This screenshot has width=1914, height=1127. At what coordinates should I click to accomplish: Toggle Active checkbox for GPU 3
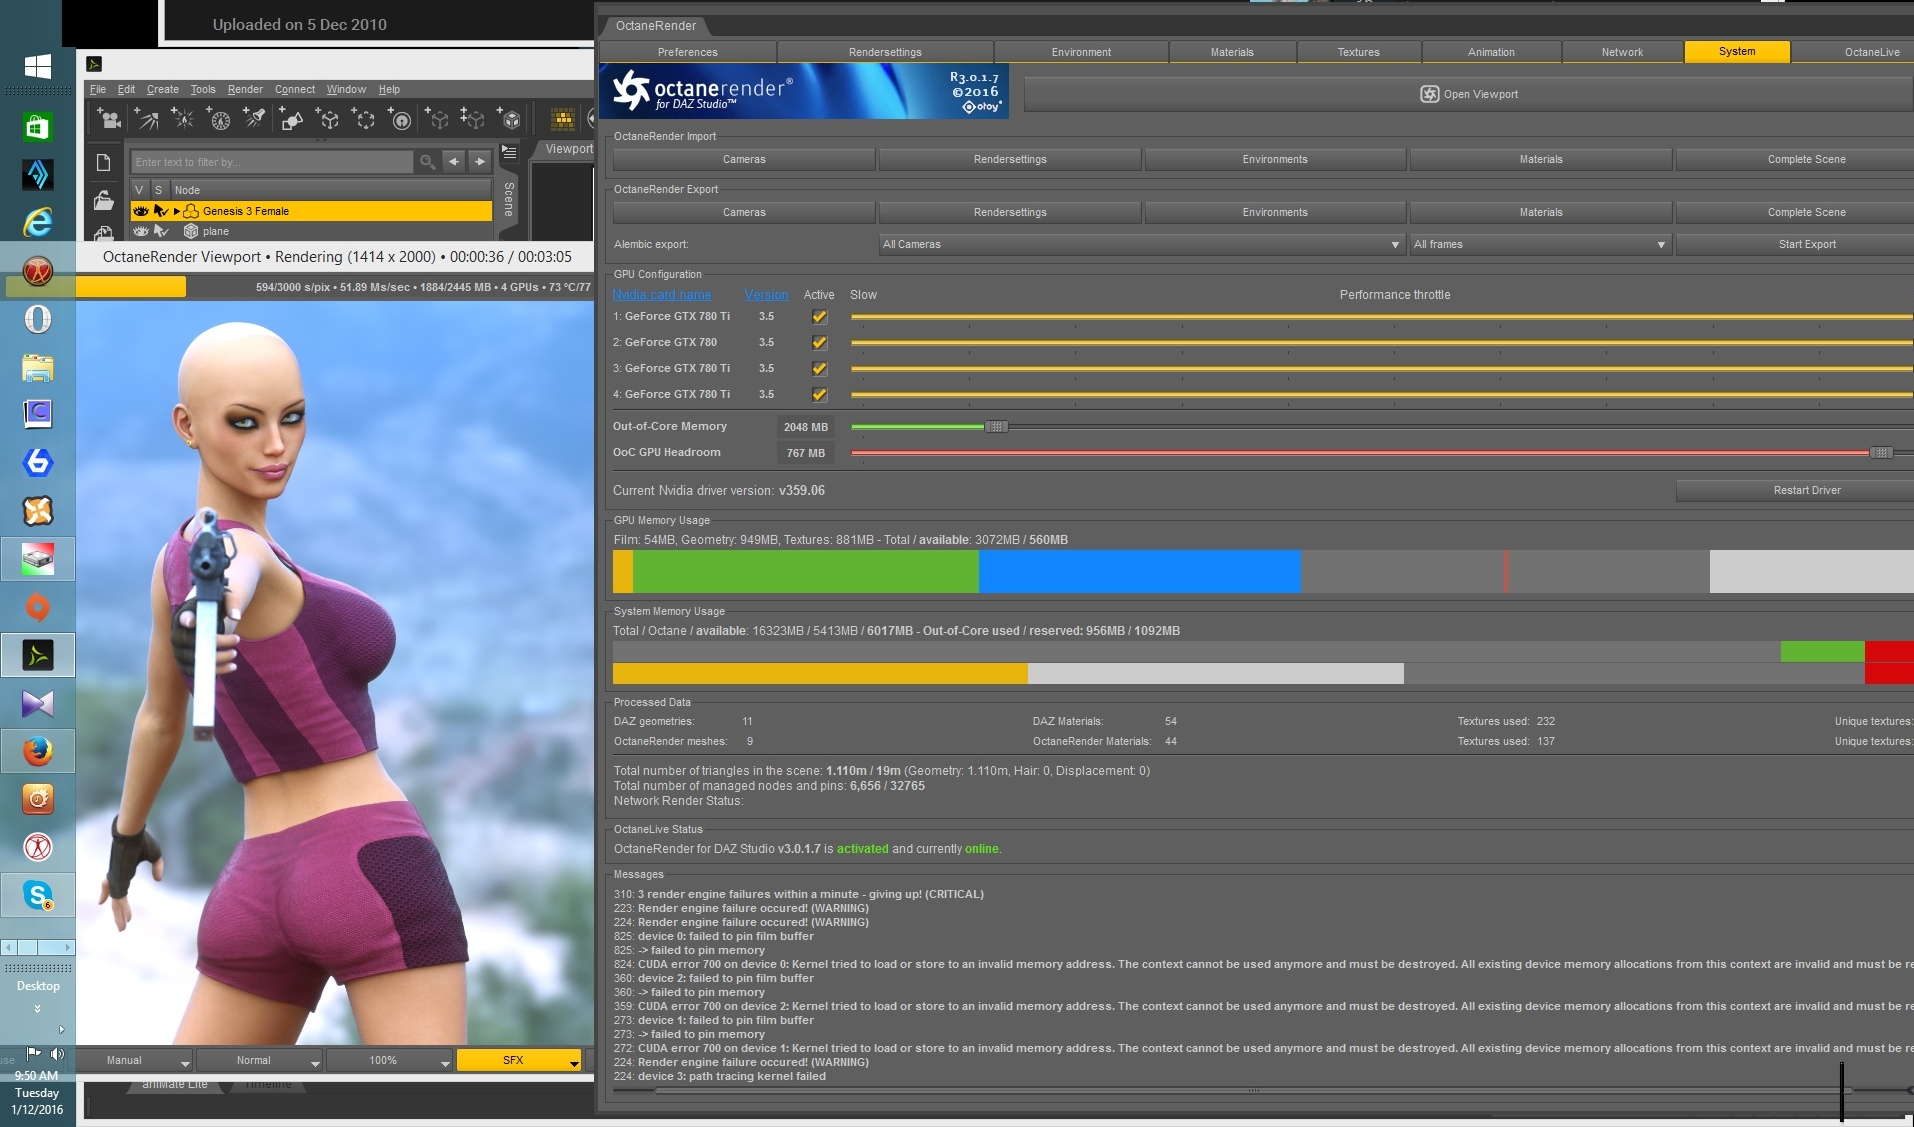tap(820, 369)
